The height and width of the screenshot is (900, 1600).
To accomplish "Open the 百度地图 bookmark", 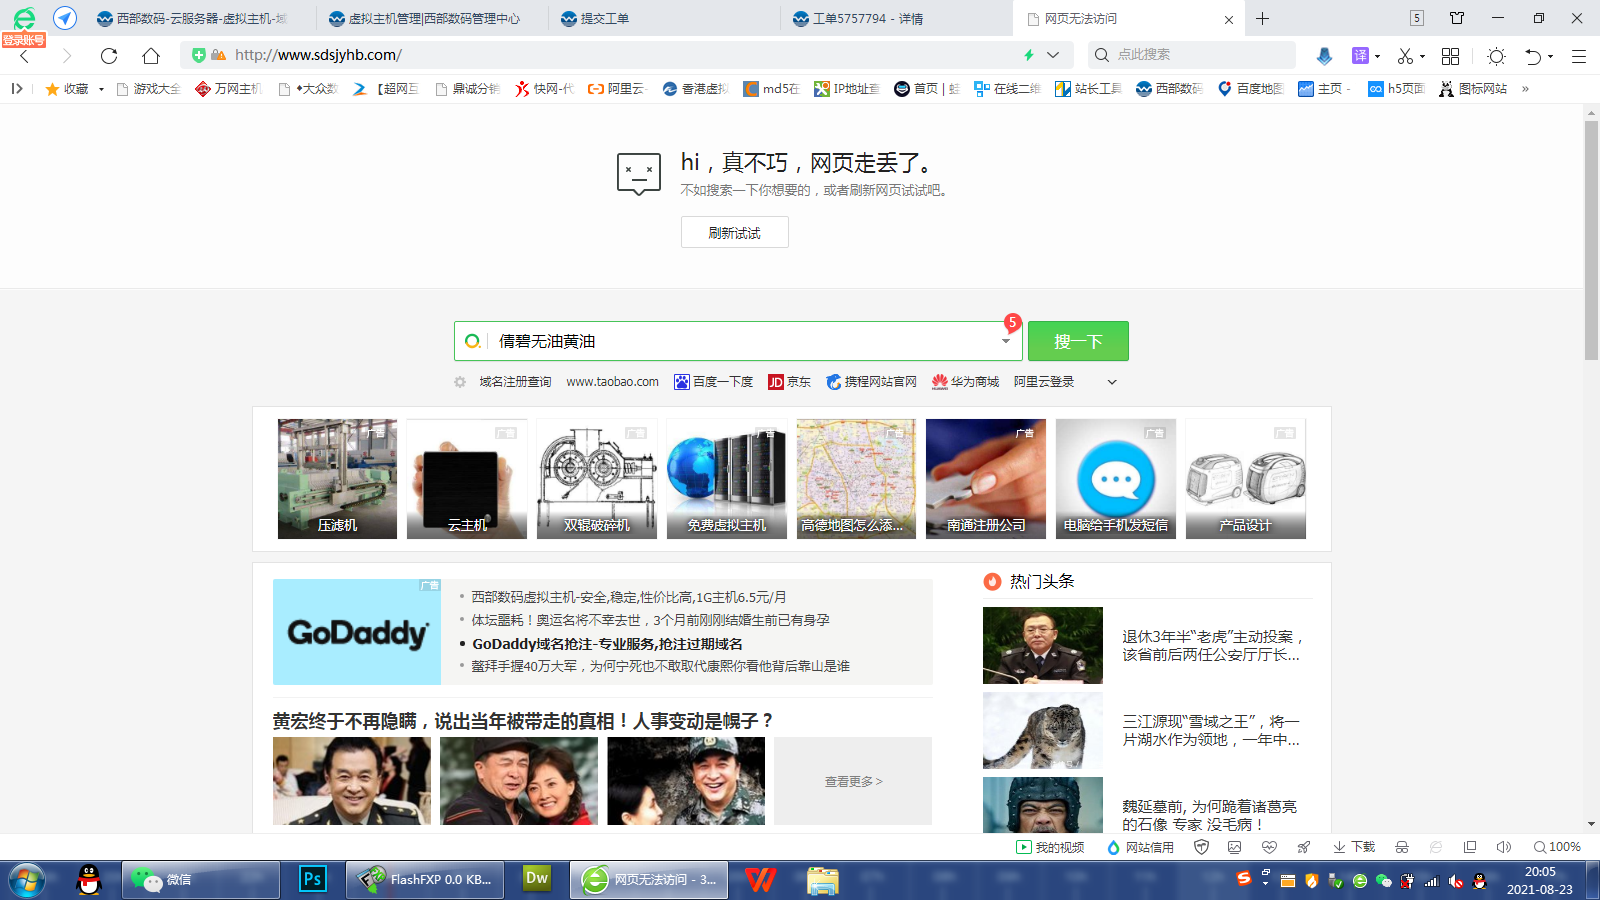I will point(1250,89).
